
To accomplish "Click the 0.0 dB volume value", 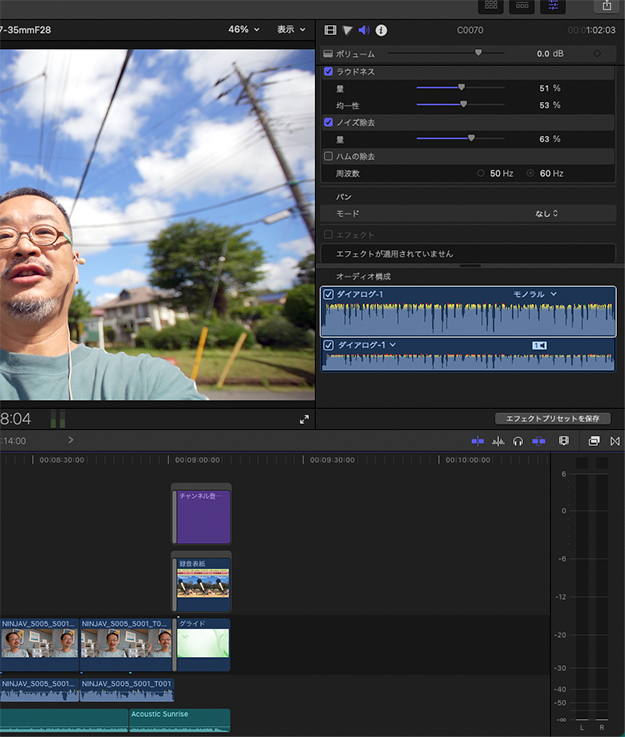I will pyautogui.click(x=550, y=54).
